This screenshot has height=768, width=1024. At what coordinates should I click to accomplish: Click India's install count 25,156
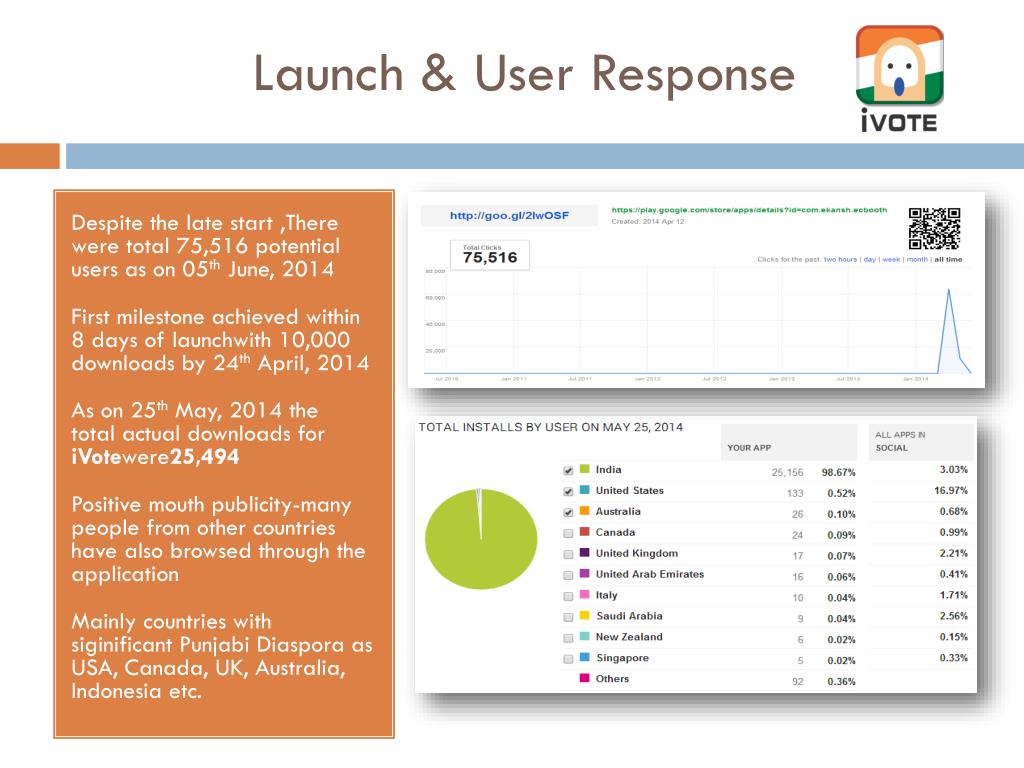[787, 472]
